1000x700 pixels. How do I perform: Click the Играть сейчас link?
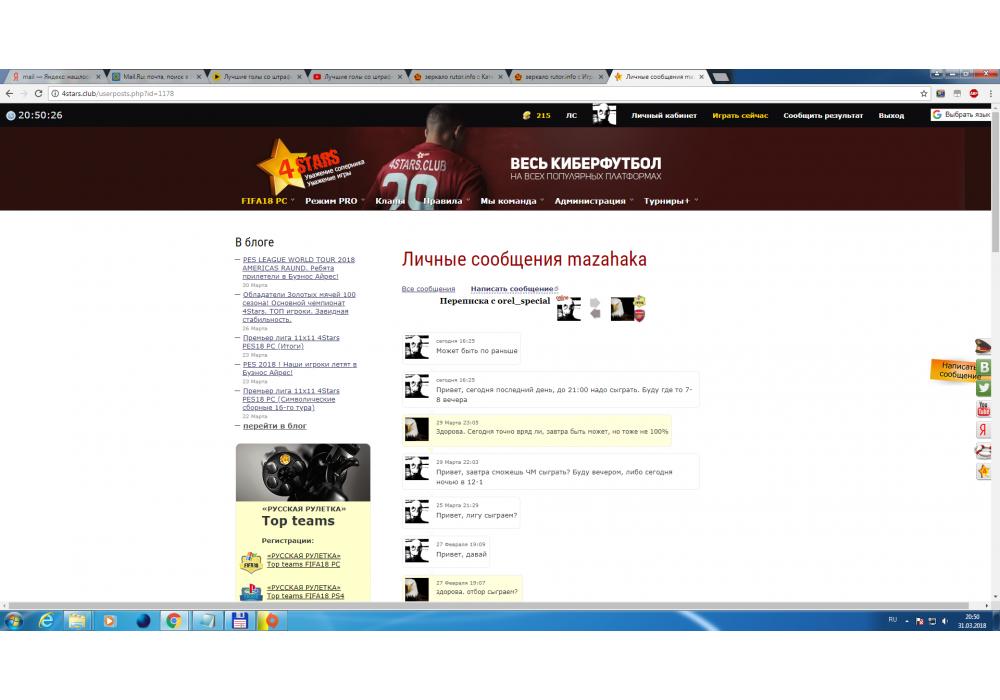pyautogui.click(x=740, y=115)
